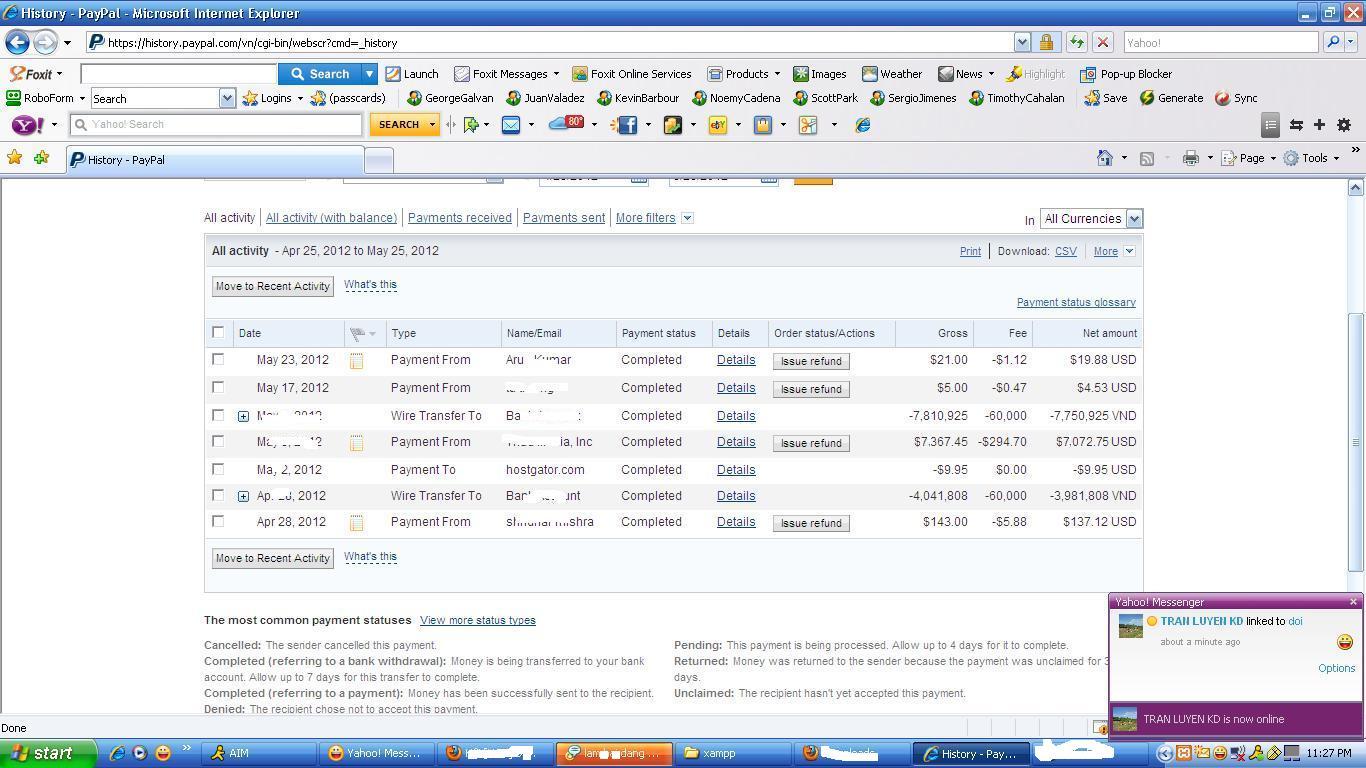Click the Foxit Weather button

click(892, 74)
